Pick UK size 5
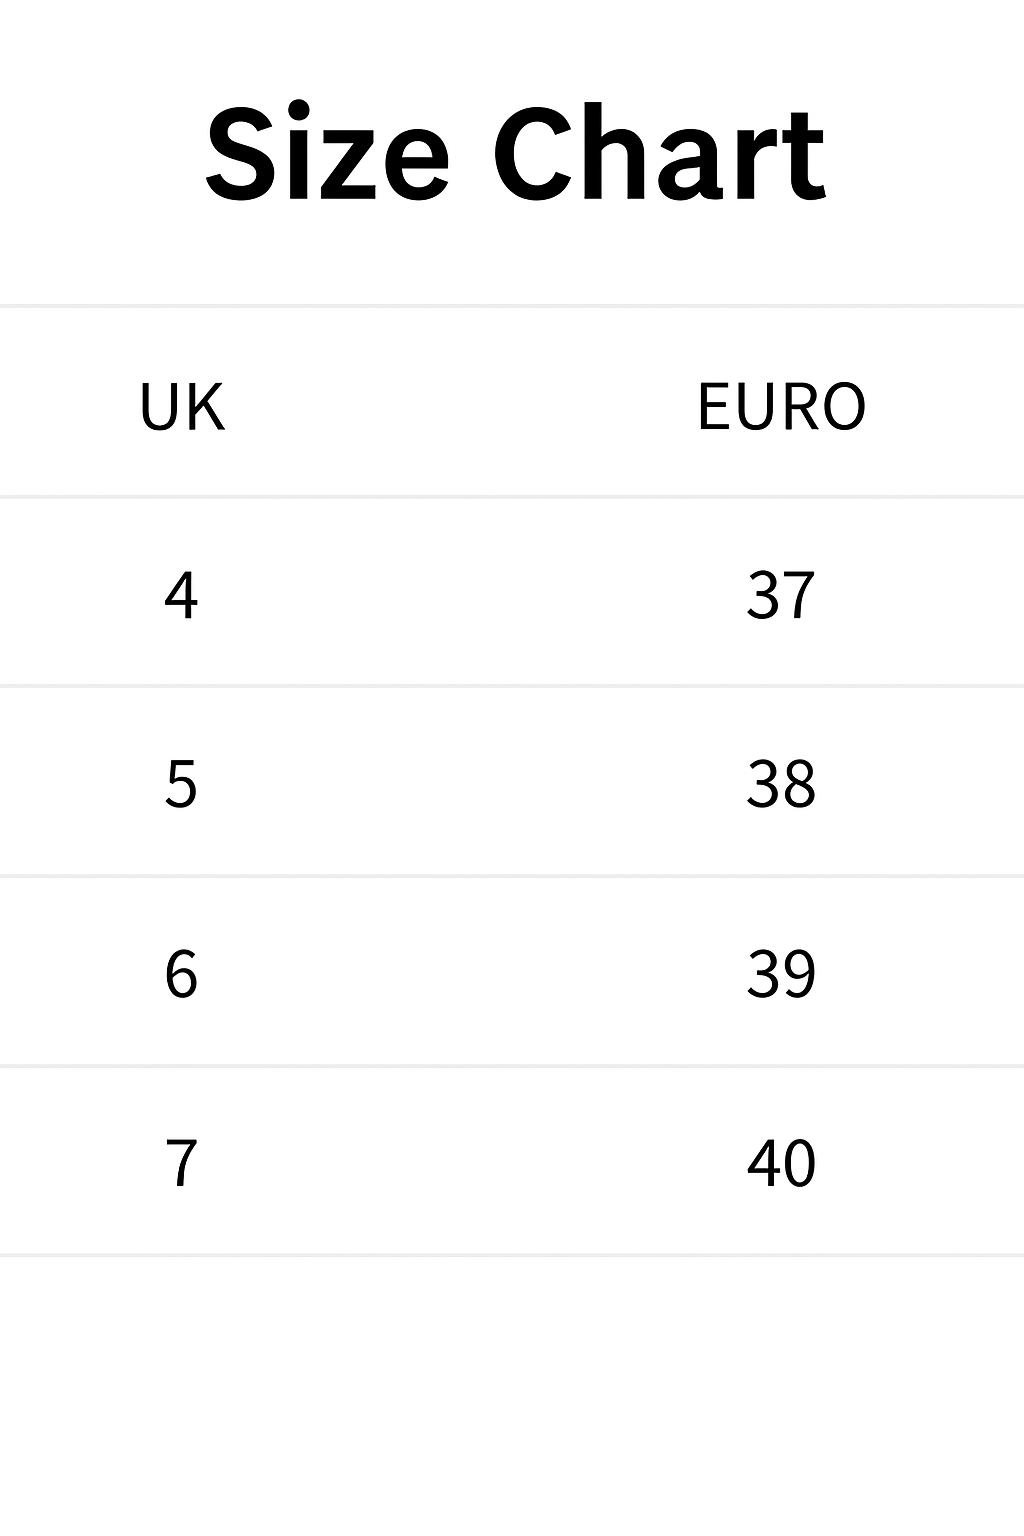Screen dimensions: 1024x1536 [x=181, y=783]
